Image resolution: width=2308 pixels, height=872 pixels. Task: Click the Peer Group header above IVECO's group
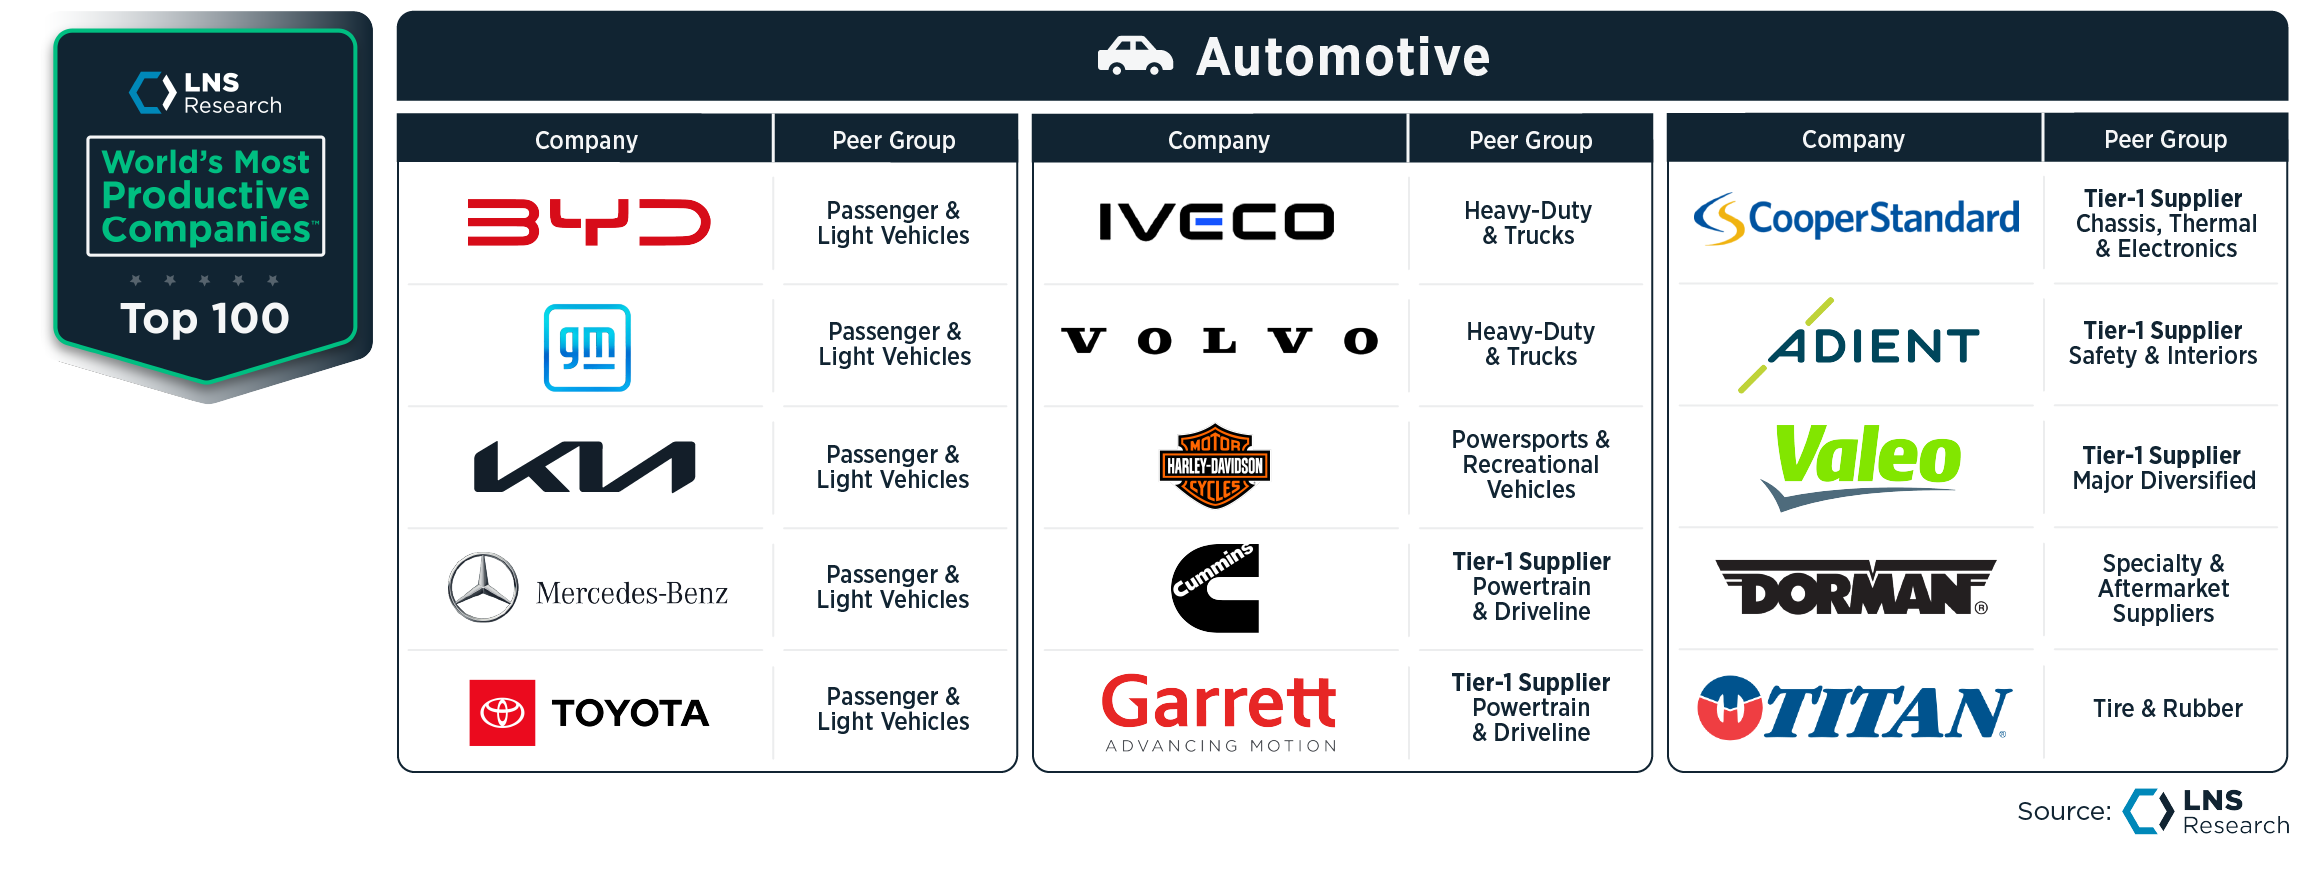1530,140
